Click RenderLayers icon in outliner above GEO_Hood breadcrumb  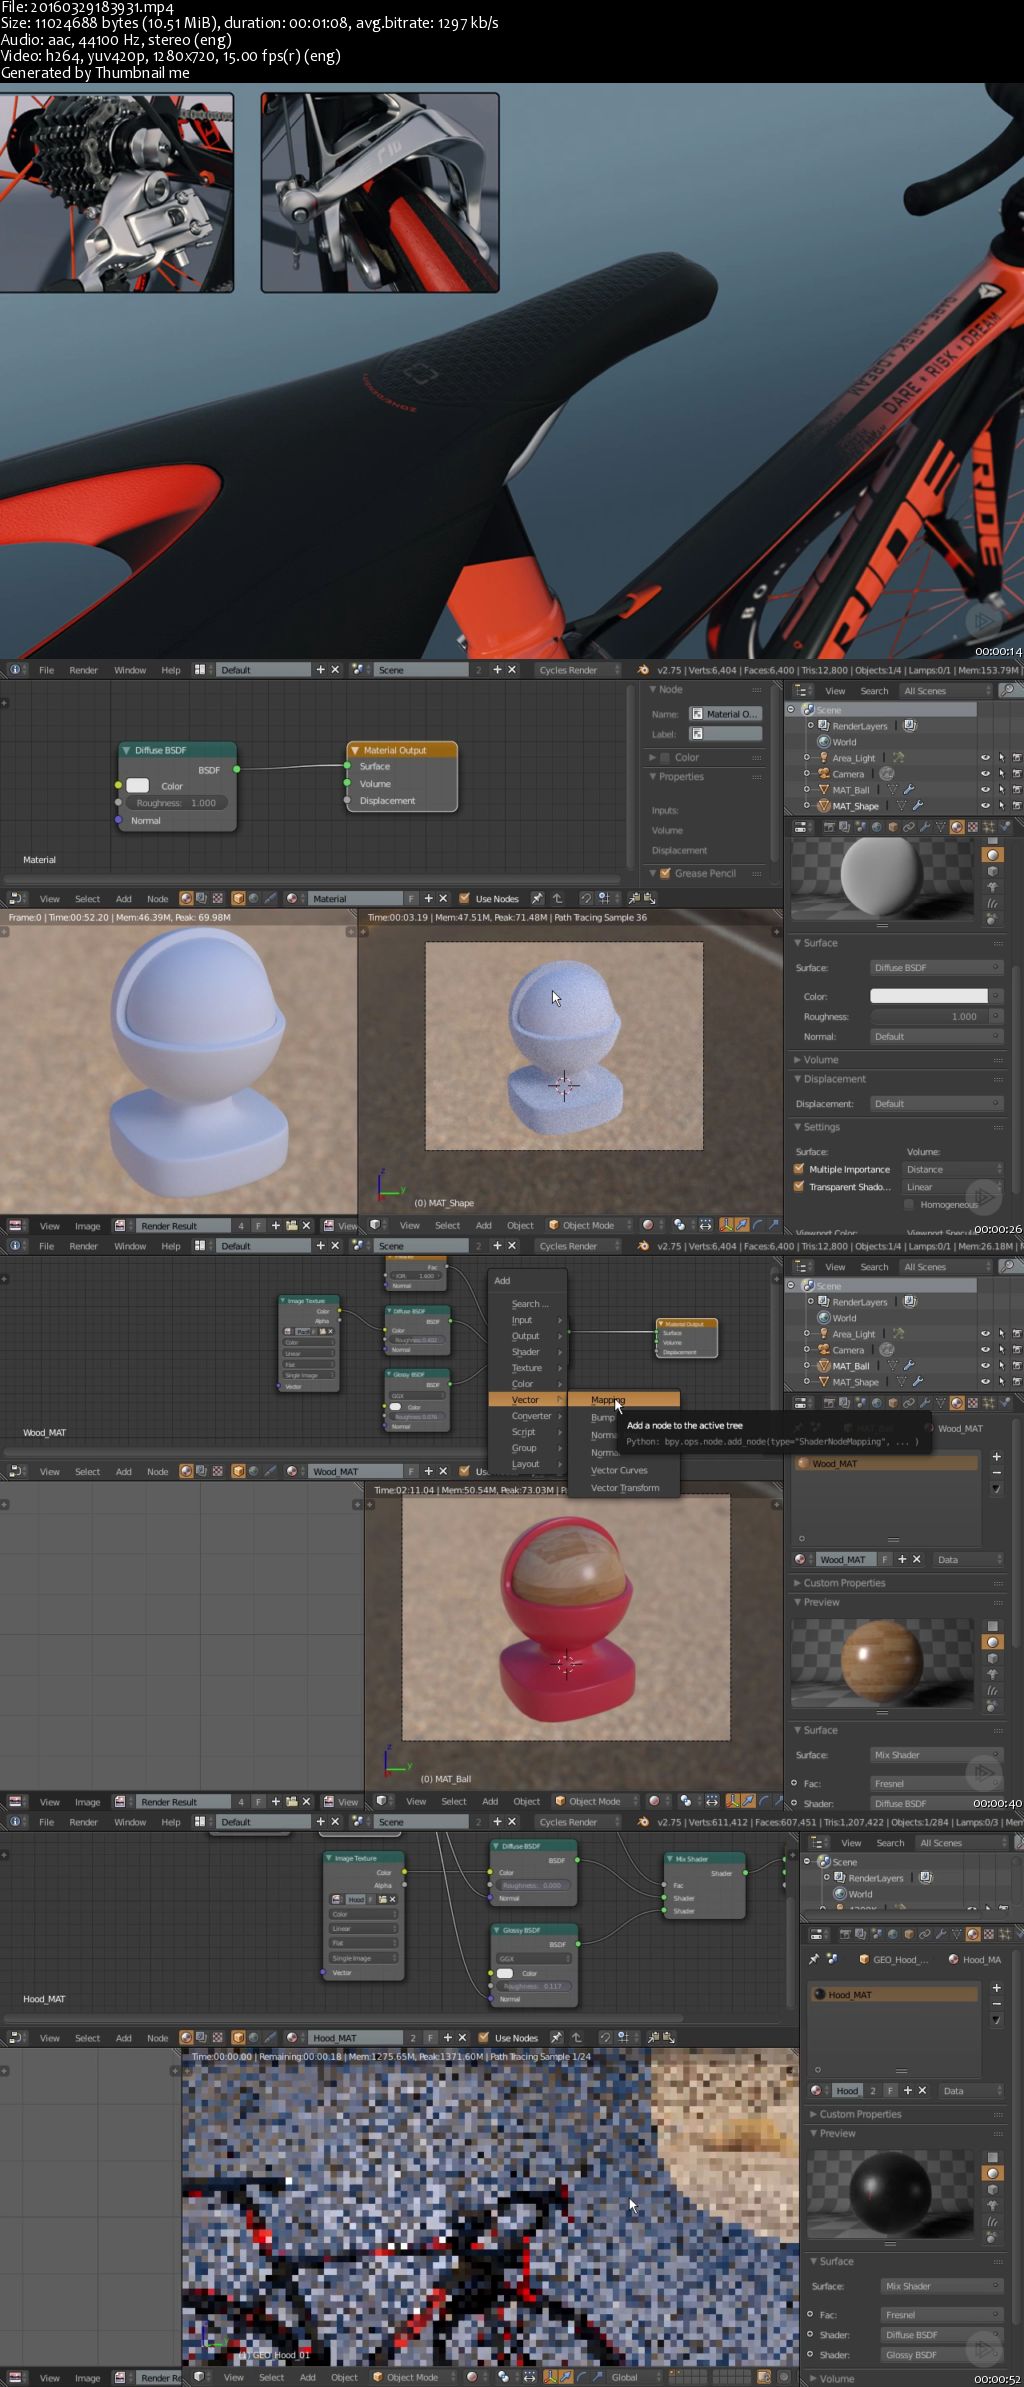(x=842, y=1877)
